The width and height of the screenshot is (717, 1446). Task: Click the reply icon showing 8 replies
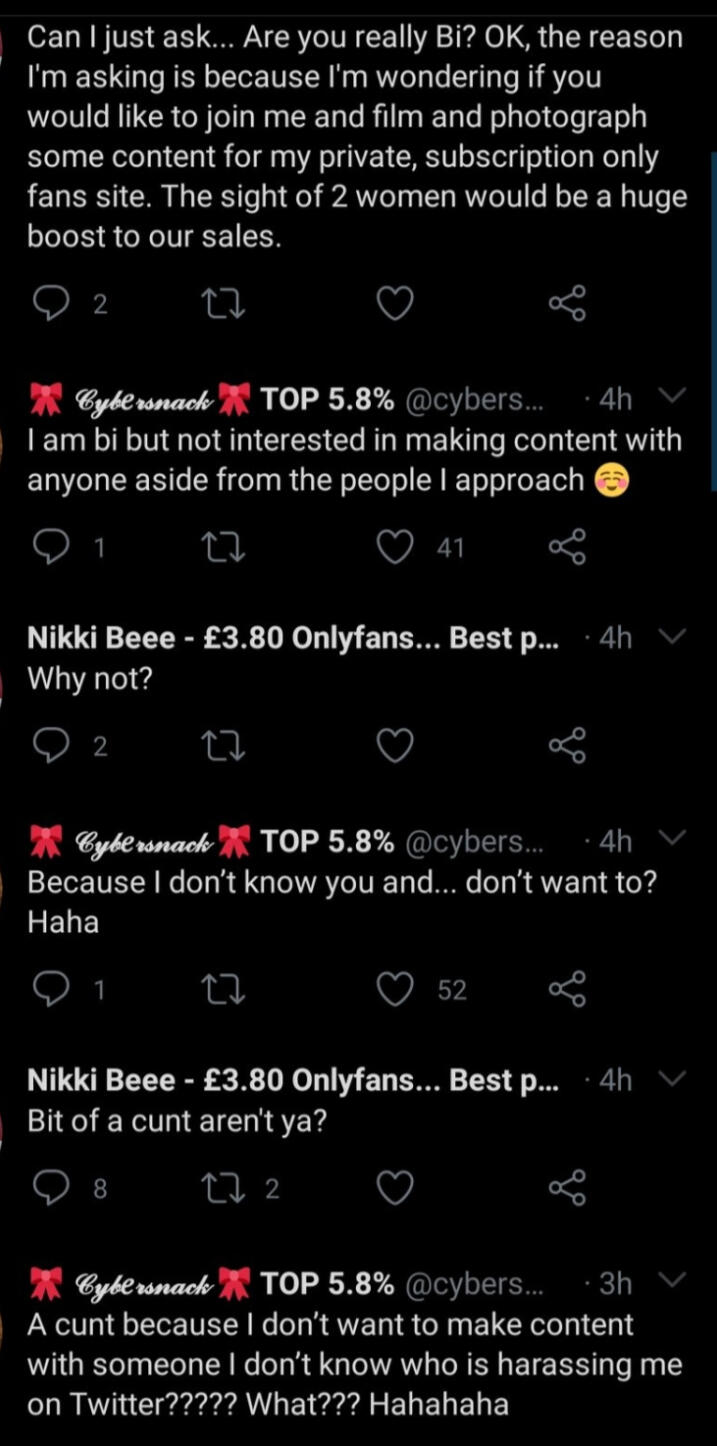tap(48, 1187)
